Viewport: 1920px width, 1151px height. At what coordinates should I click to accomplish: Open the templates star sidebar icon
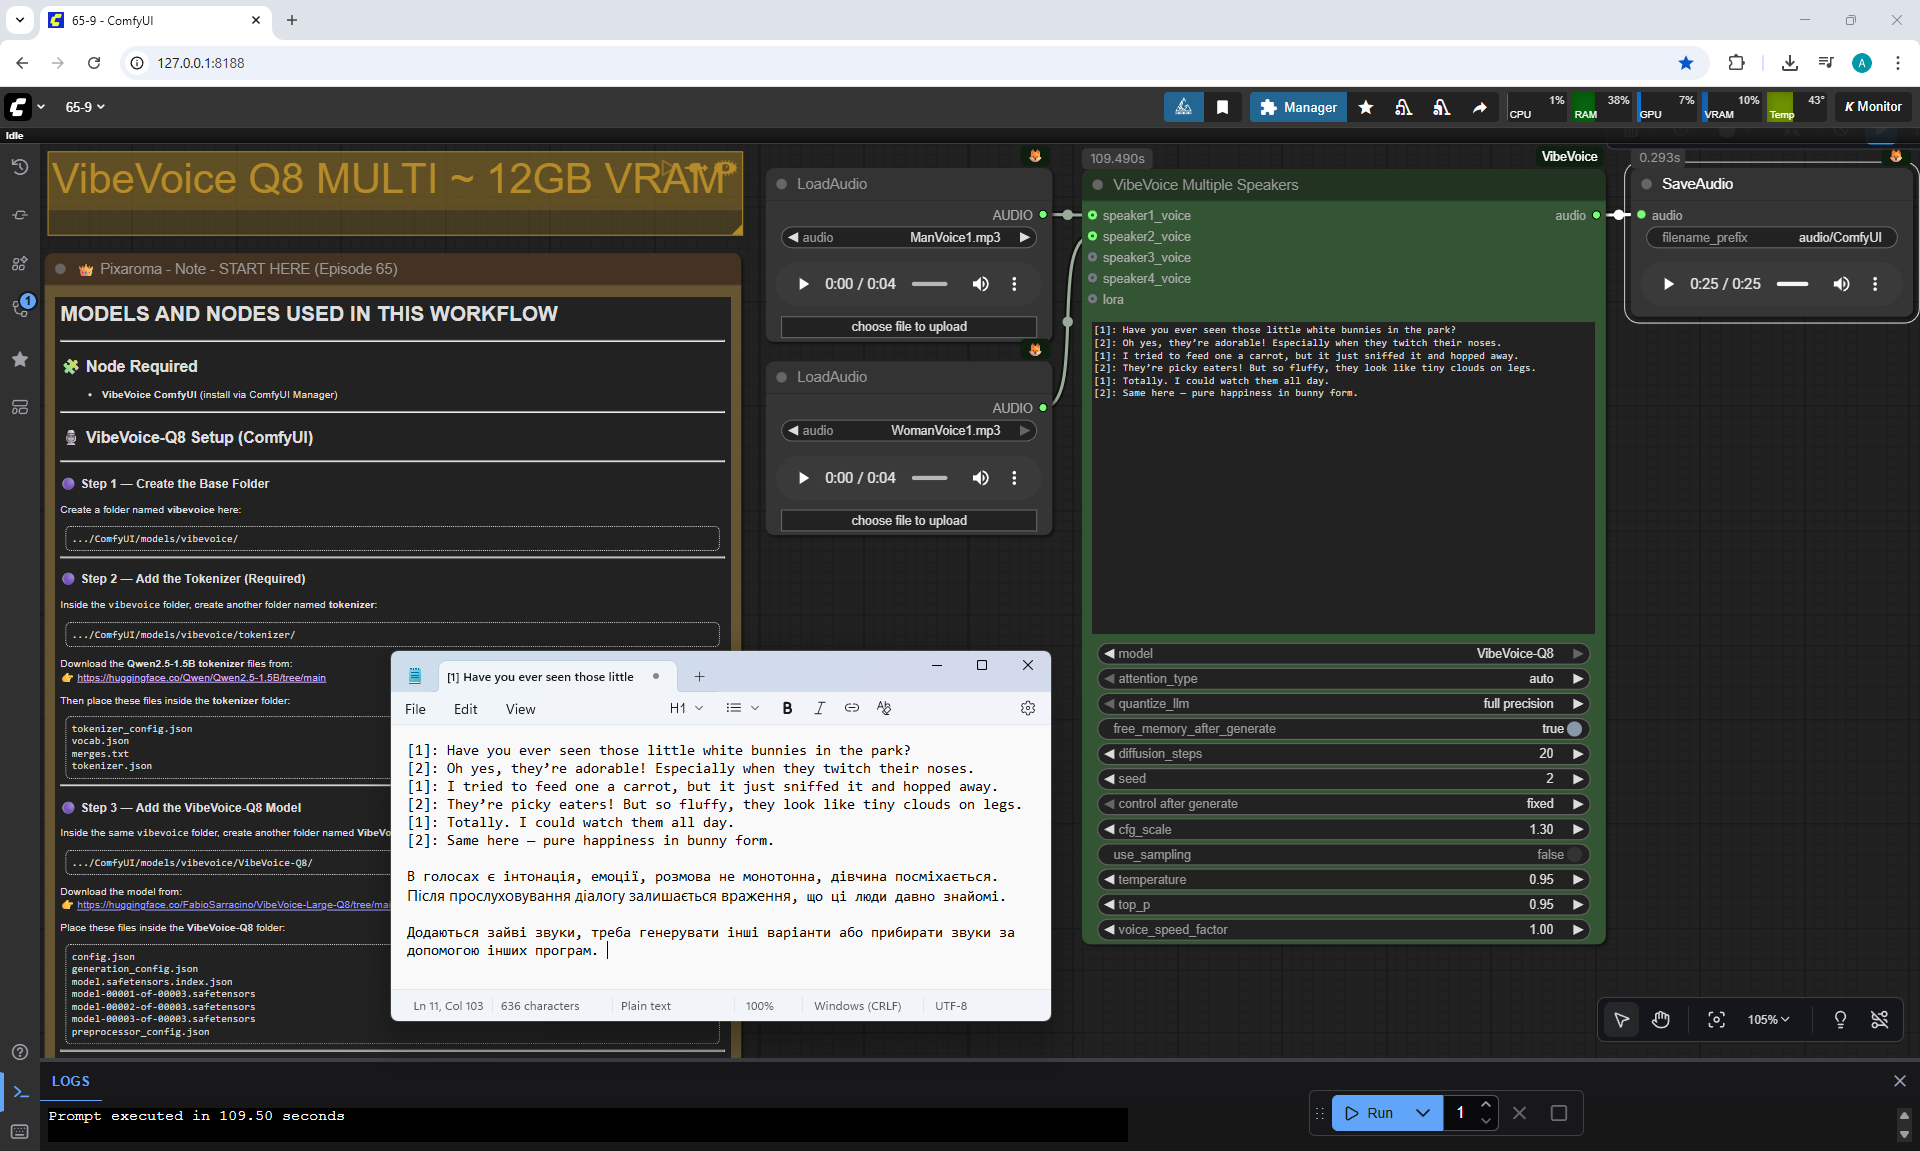19,359
